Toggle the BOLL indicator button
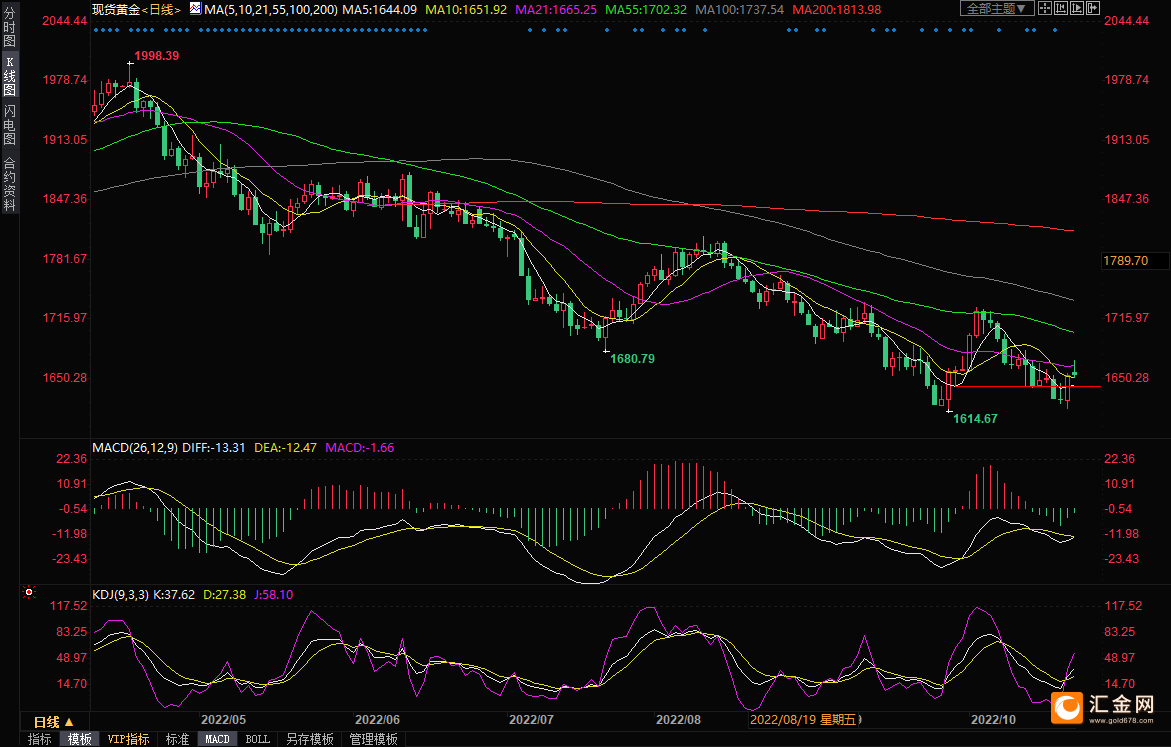The height and width of the screenshot is (747, 1171). click(x=257, y=739)
